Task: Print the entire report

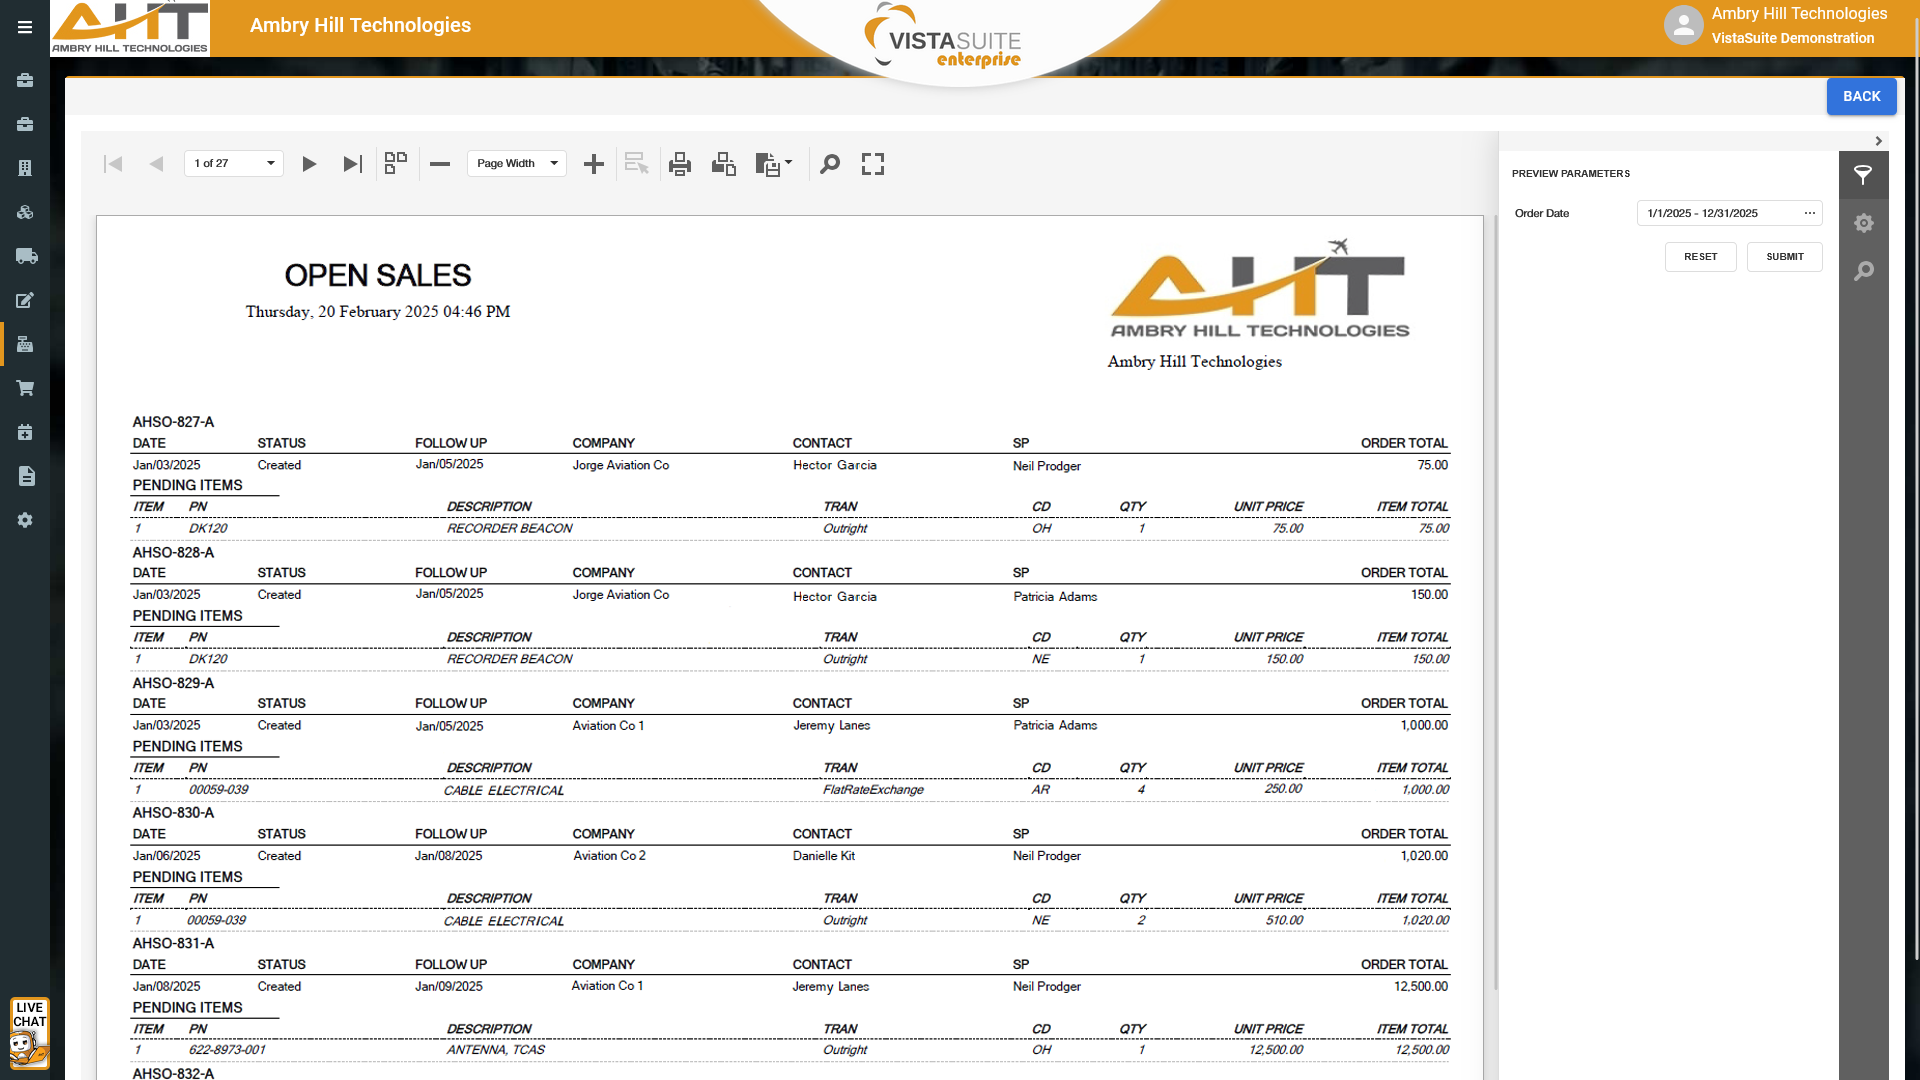Action: coord(680,164)
